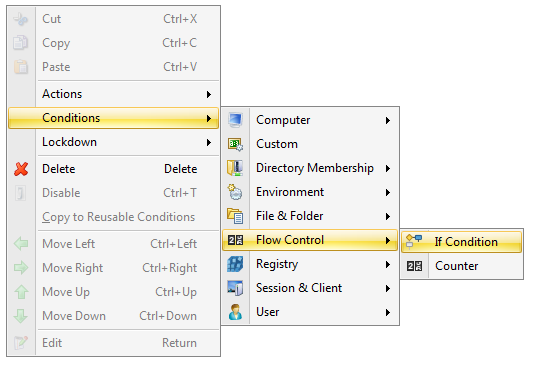
Task: Click the File & Folder icon
Action: point(235,216)
